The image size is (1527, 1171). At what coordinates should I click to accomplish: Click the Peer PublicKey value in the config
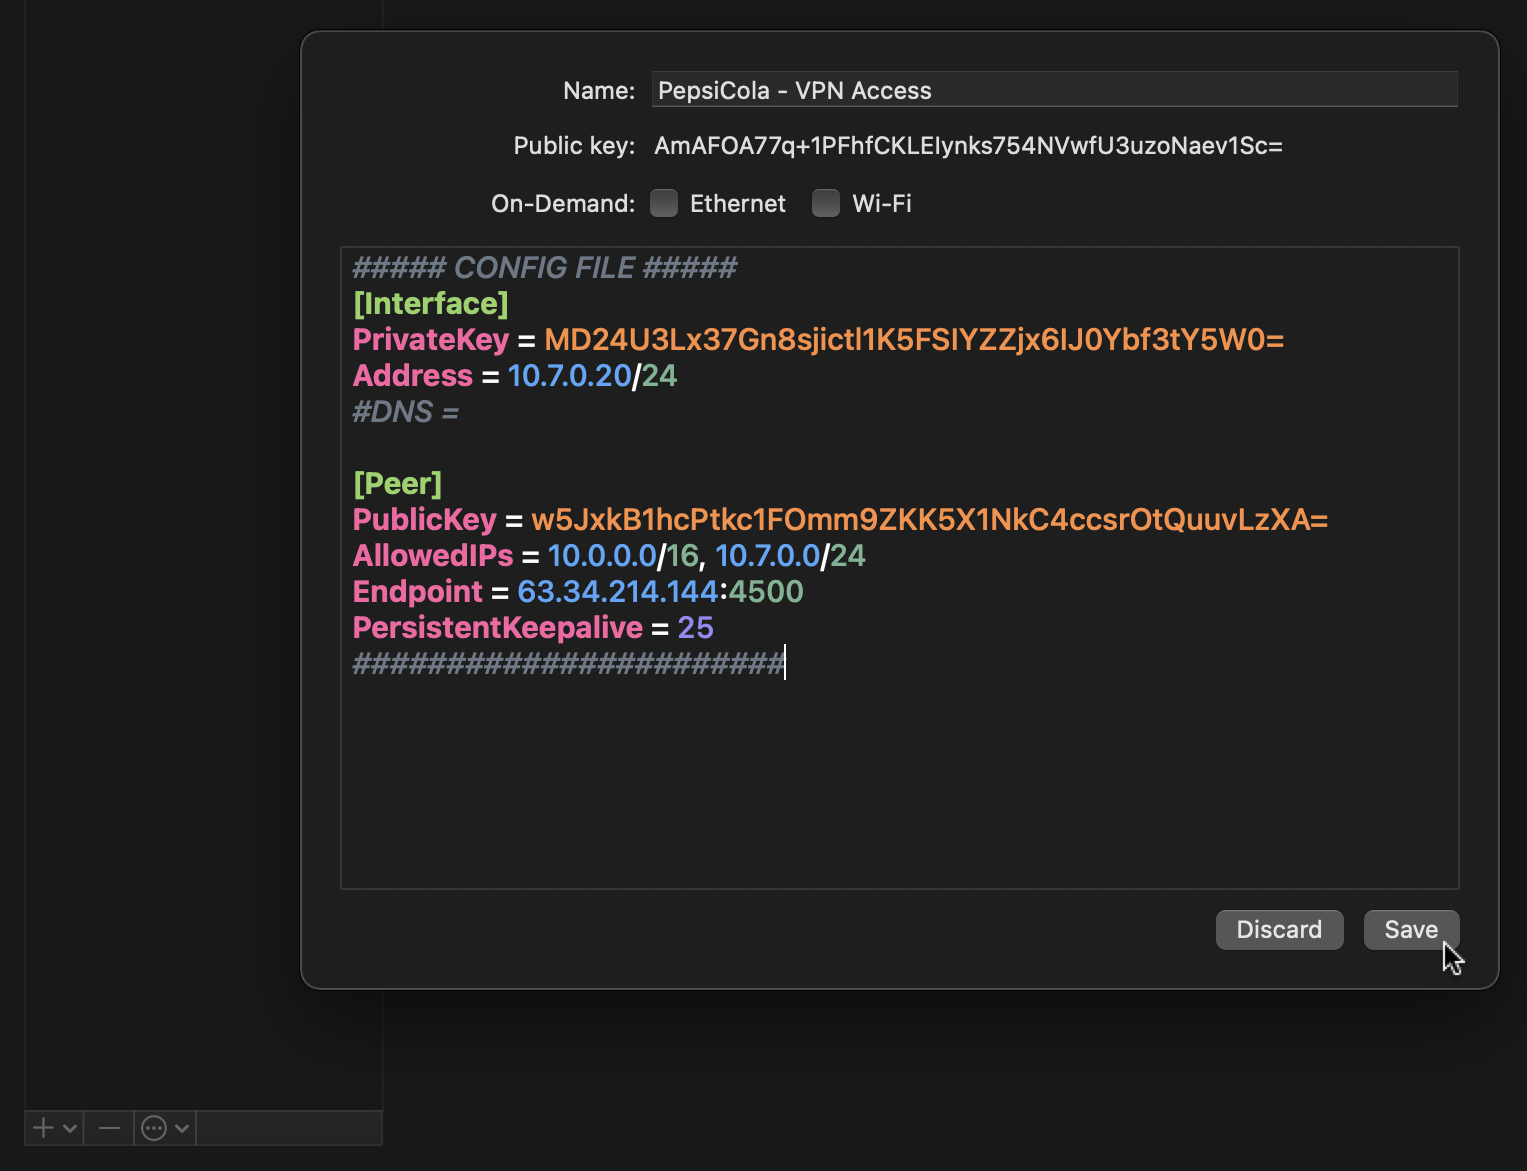pyautogui.click(x=928, y=520)
